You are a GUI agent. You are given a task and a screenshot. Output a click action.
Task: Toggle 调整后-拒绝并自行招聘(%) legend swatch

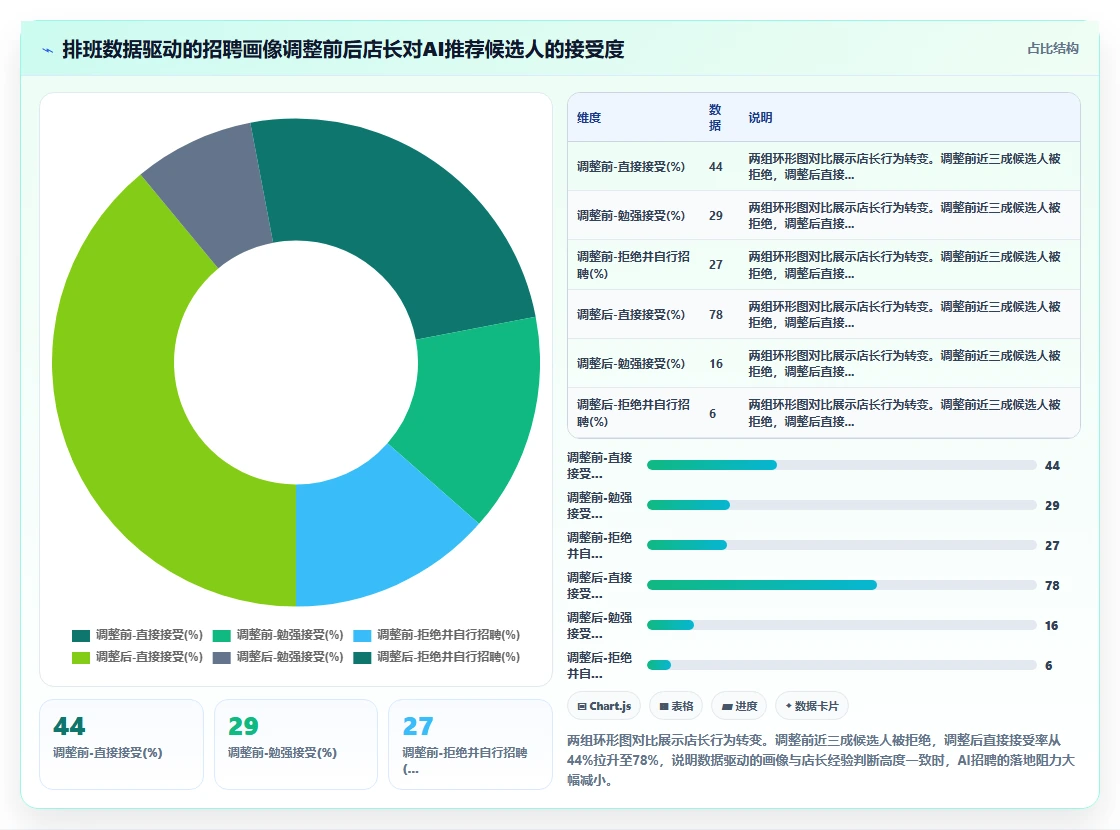point(362,657)
